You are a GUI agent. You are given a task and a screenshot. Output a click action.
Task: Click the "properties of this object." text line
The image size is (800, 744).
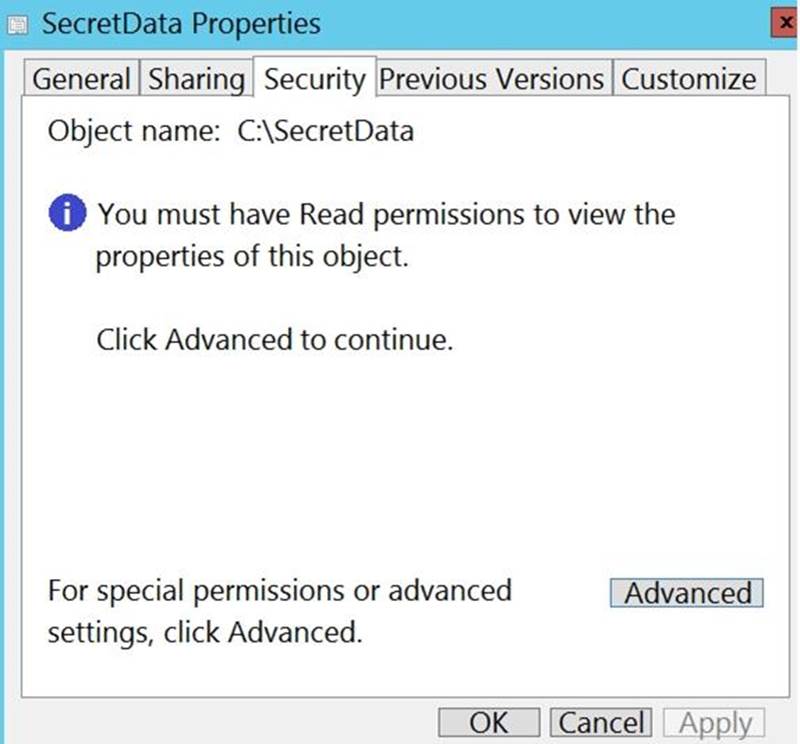[252, 256]
